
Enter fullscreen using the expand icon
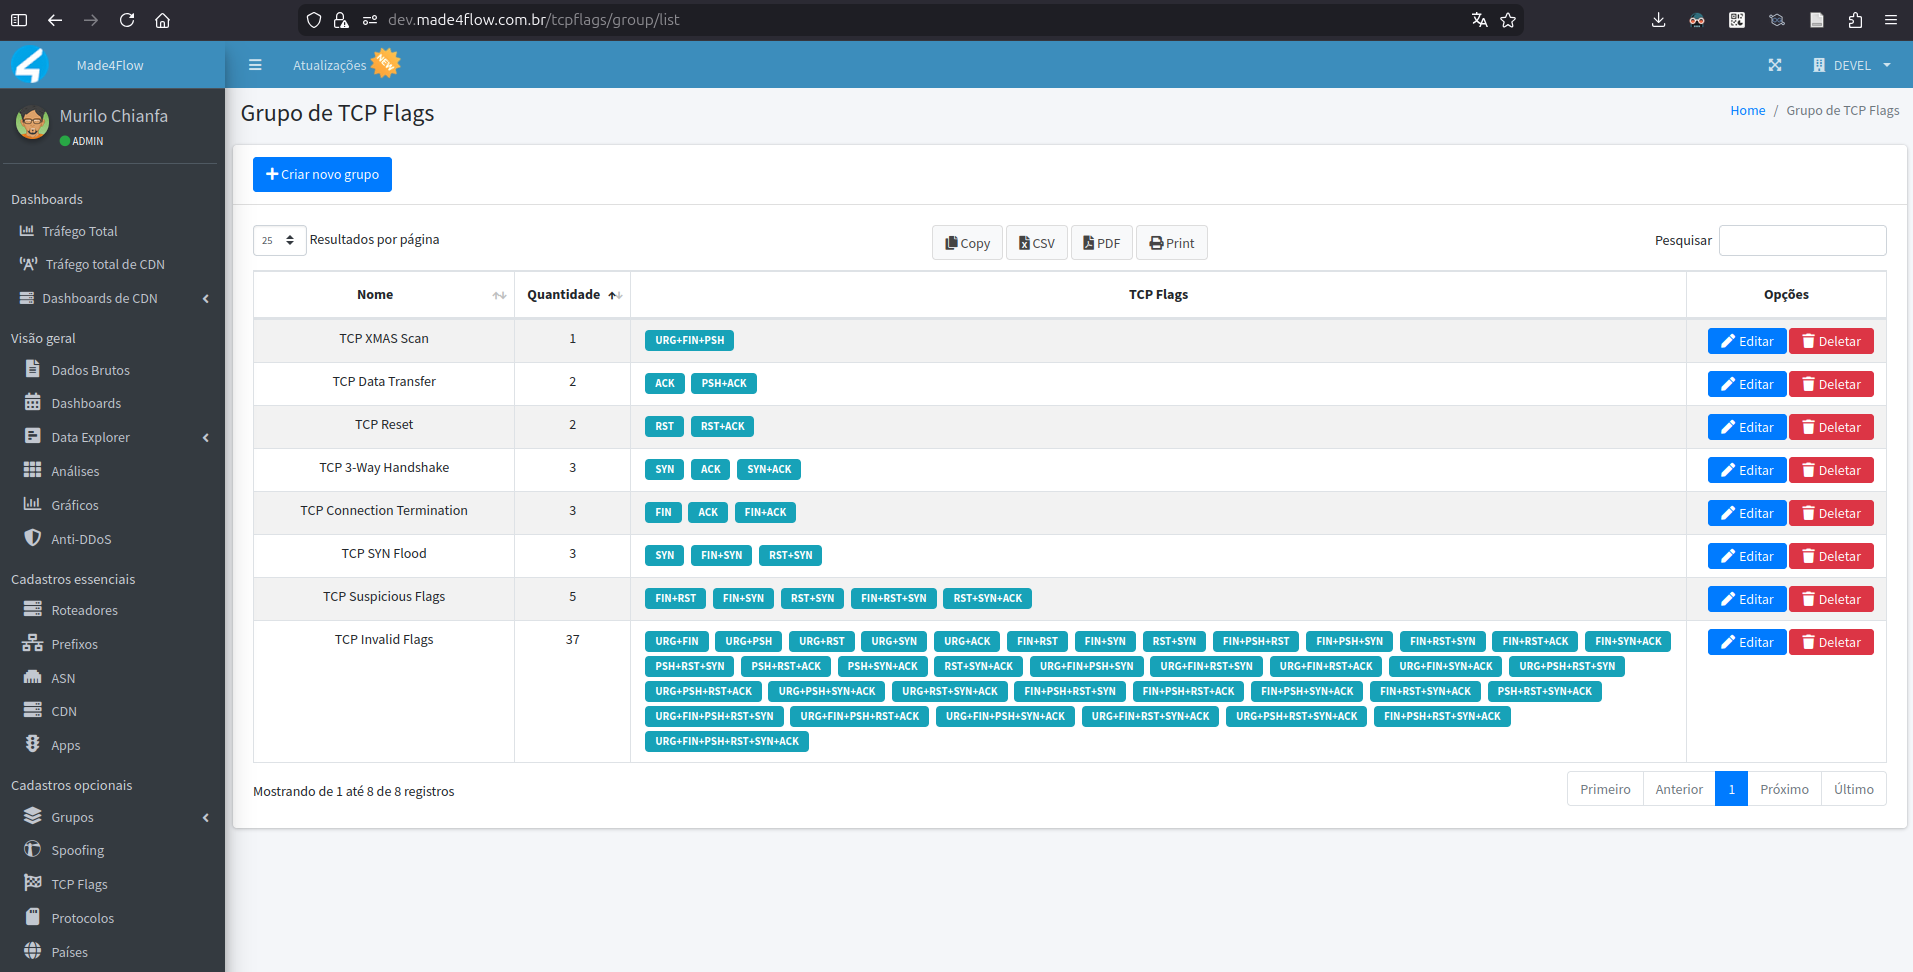[x=1775, y=65]
